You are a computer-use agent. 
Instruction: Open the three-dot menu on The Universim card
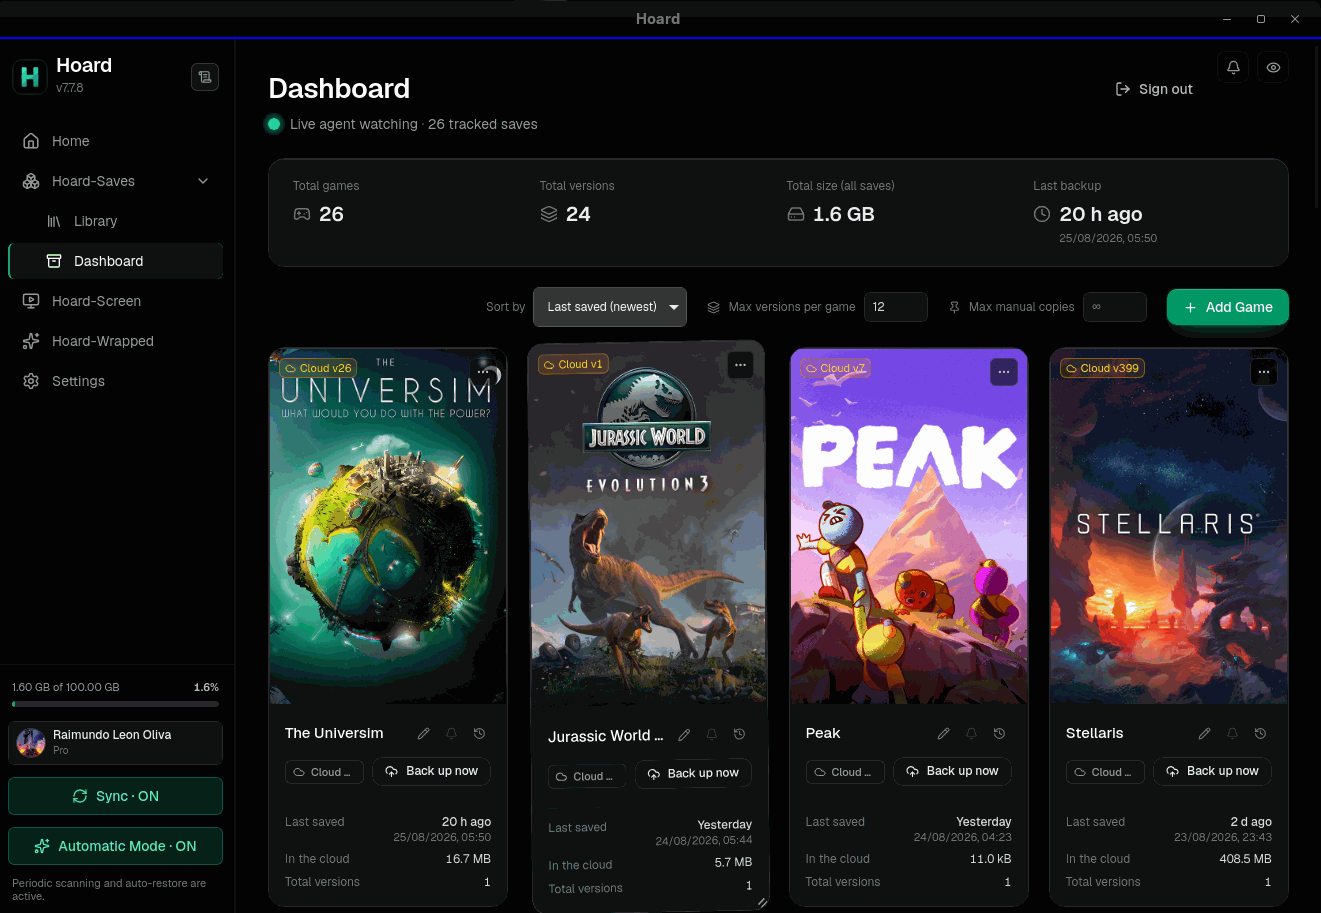(x=484, y=372)
